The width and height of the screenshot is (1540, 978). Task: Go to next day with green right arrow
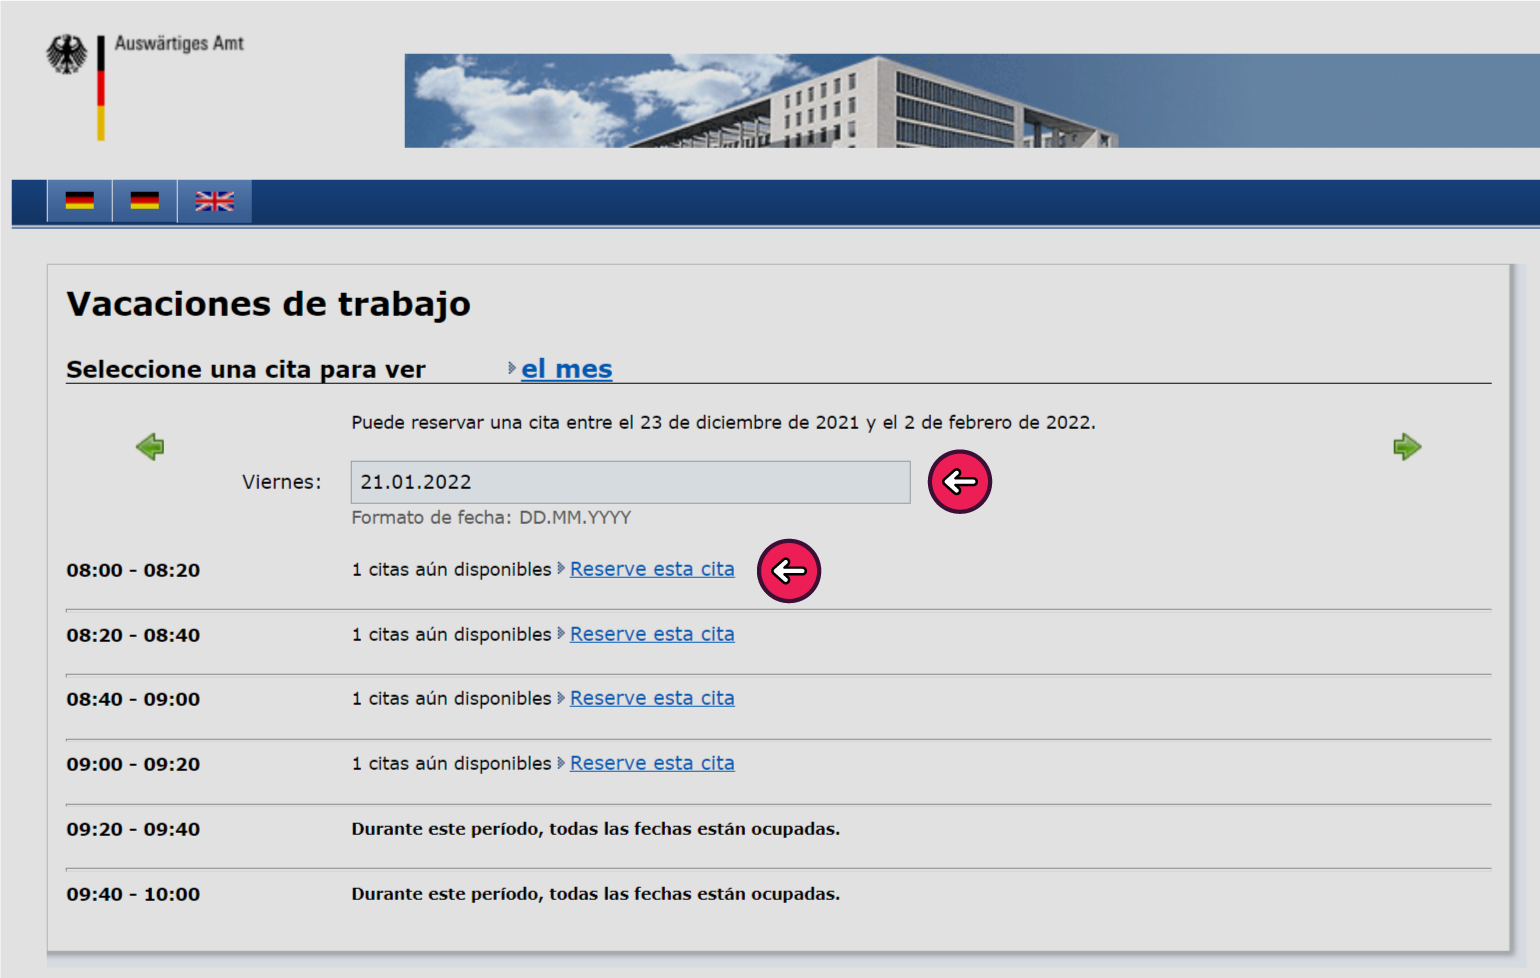tap(1406, 446)
